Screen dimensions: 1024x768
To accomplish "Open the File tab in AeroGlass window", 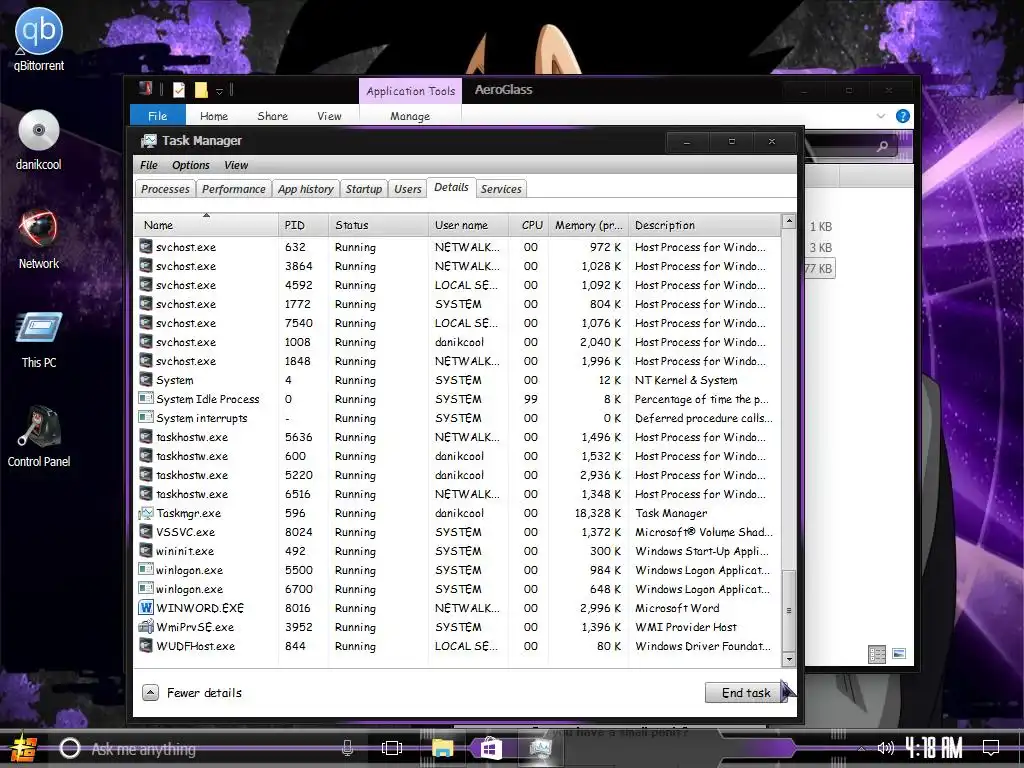I will (157, 116).
